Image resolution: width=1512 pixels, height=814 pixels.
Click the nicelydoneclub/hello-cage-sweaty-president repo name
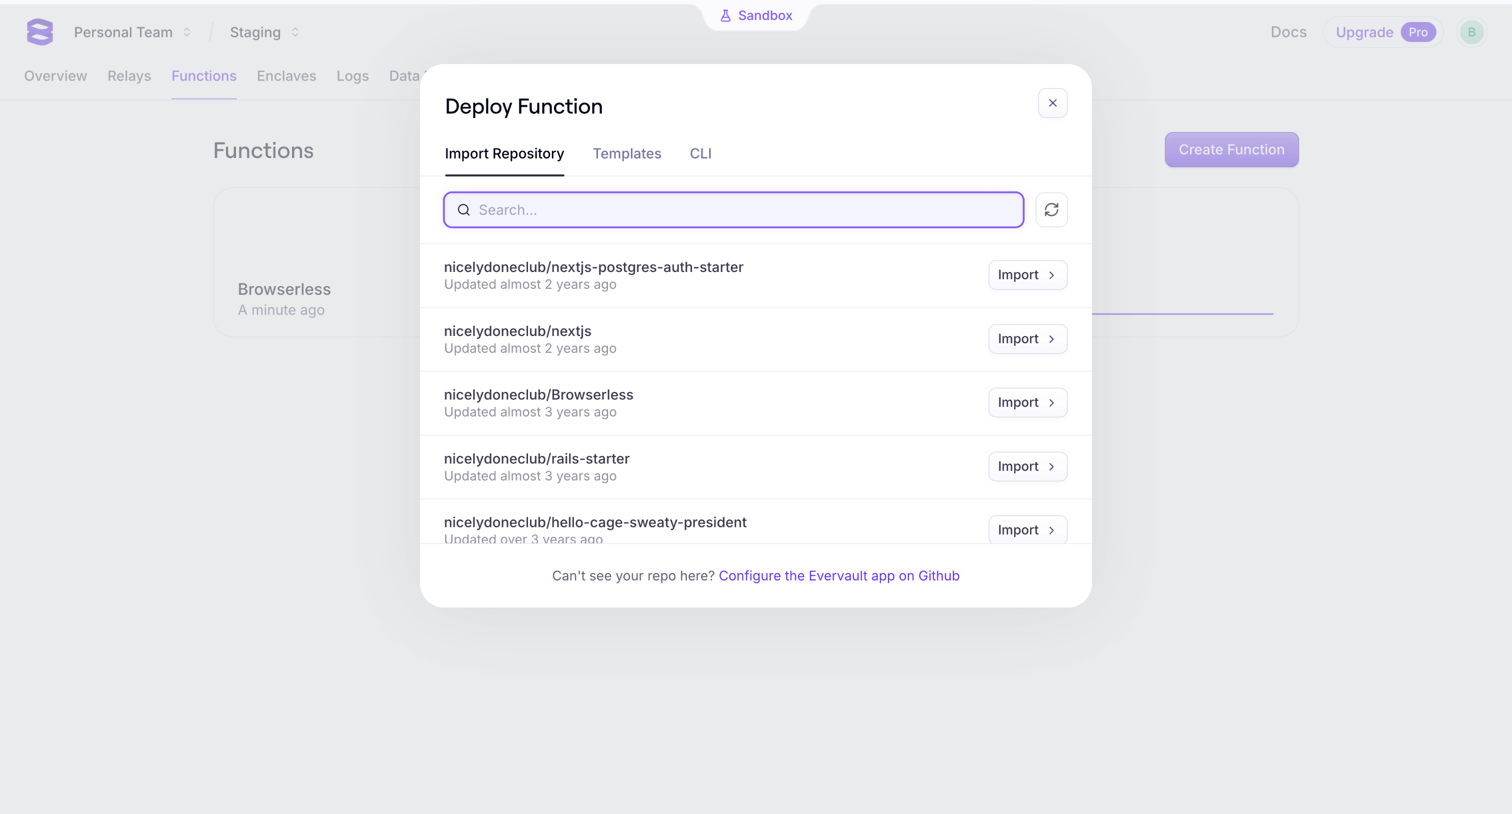click(x=595, y=522)
